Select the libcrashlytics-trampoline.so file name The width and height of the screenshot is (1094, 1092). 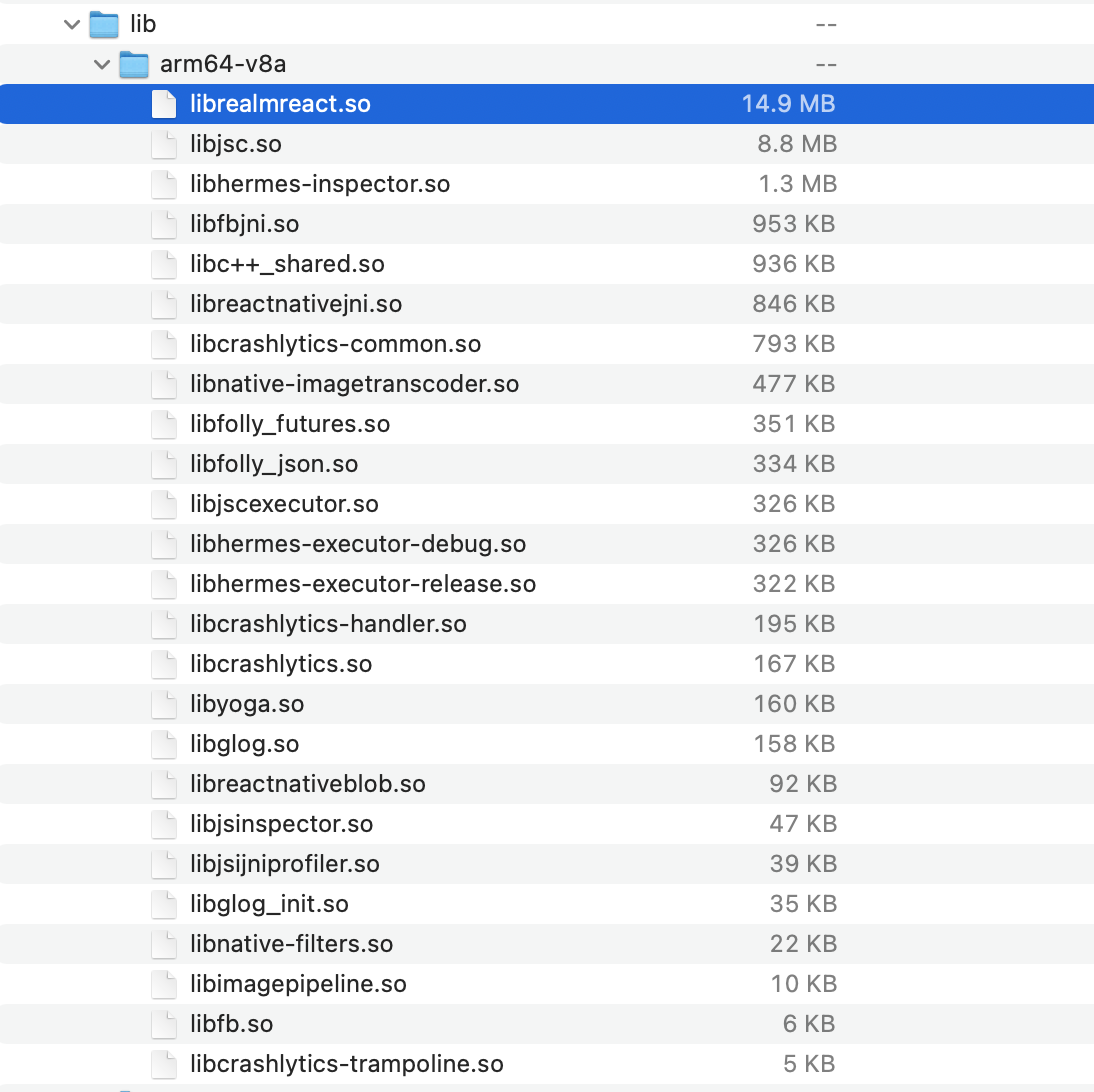(x=347, y=1064)
